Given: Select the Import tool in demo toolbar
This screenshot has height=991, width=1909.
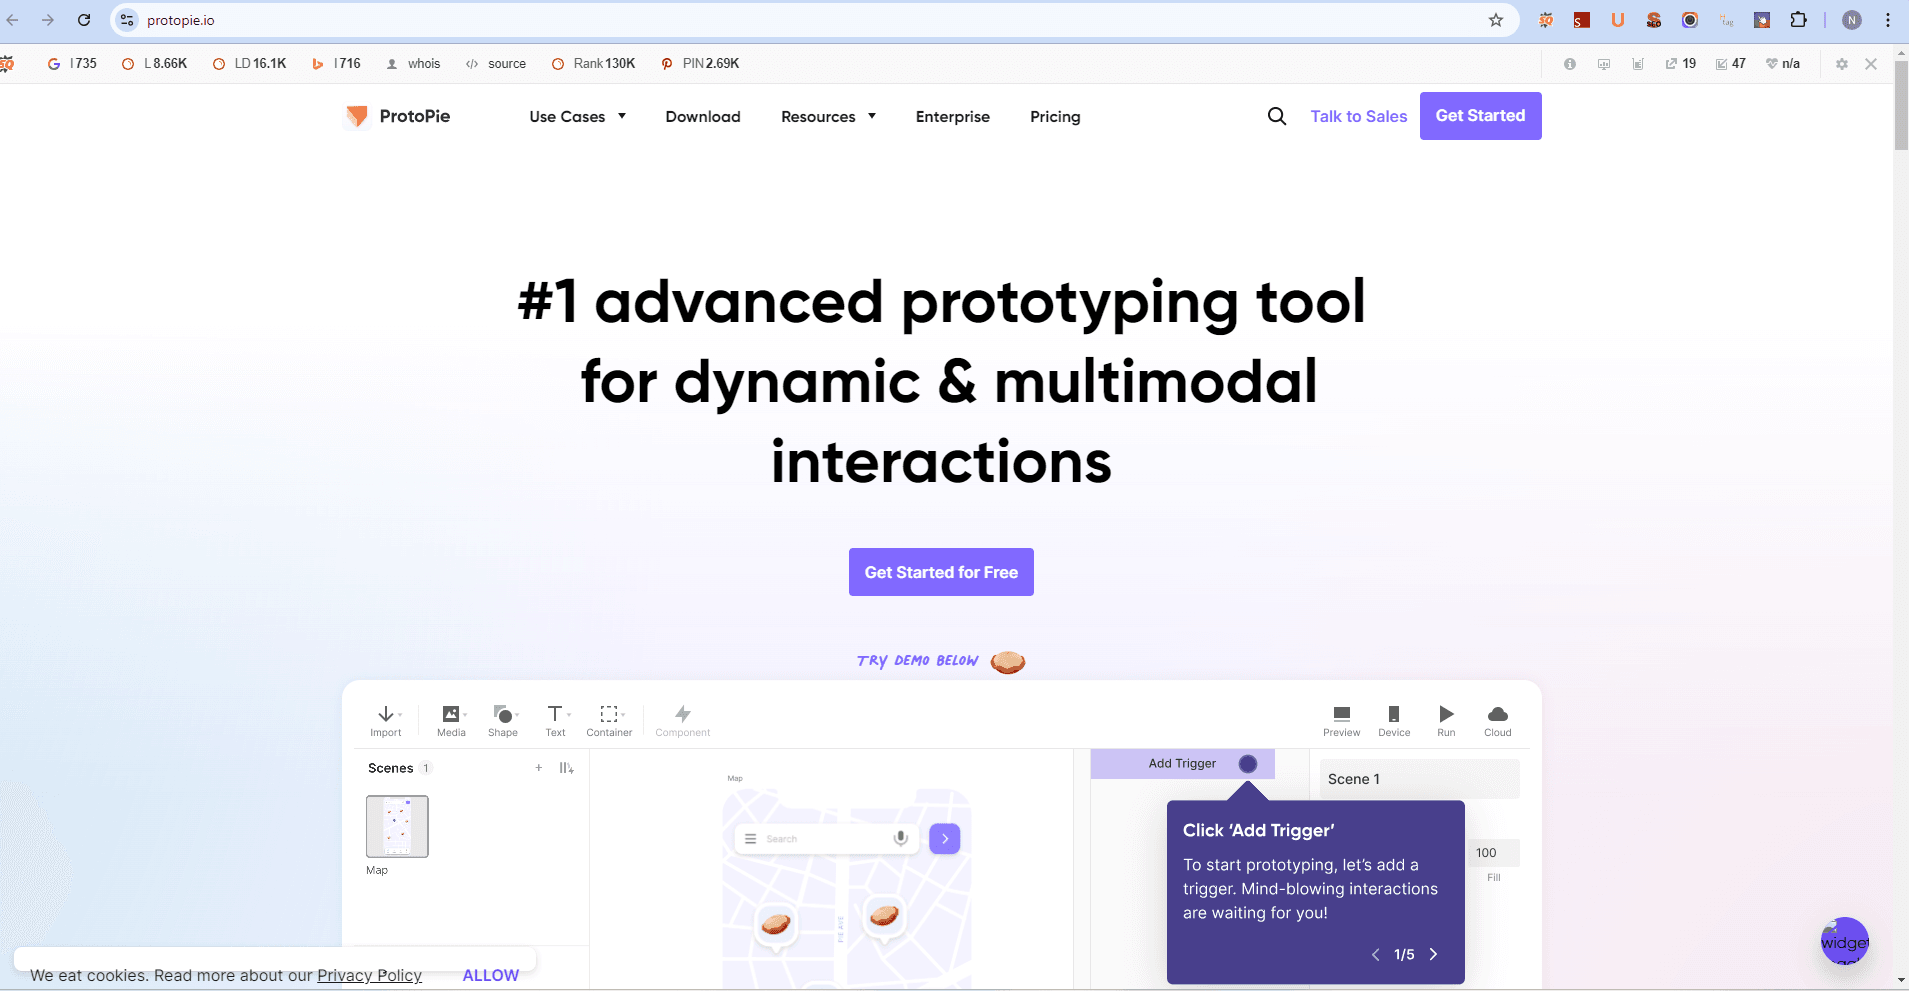Looking at the screenshot, I should [x=386, y=720].
